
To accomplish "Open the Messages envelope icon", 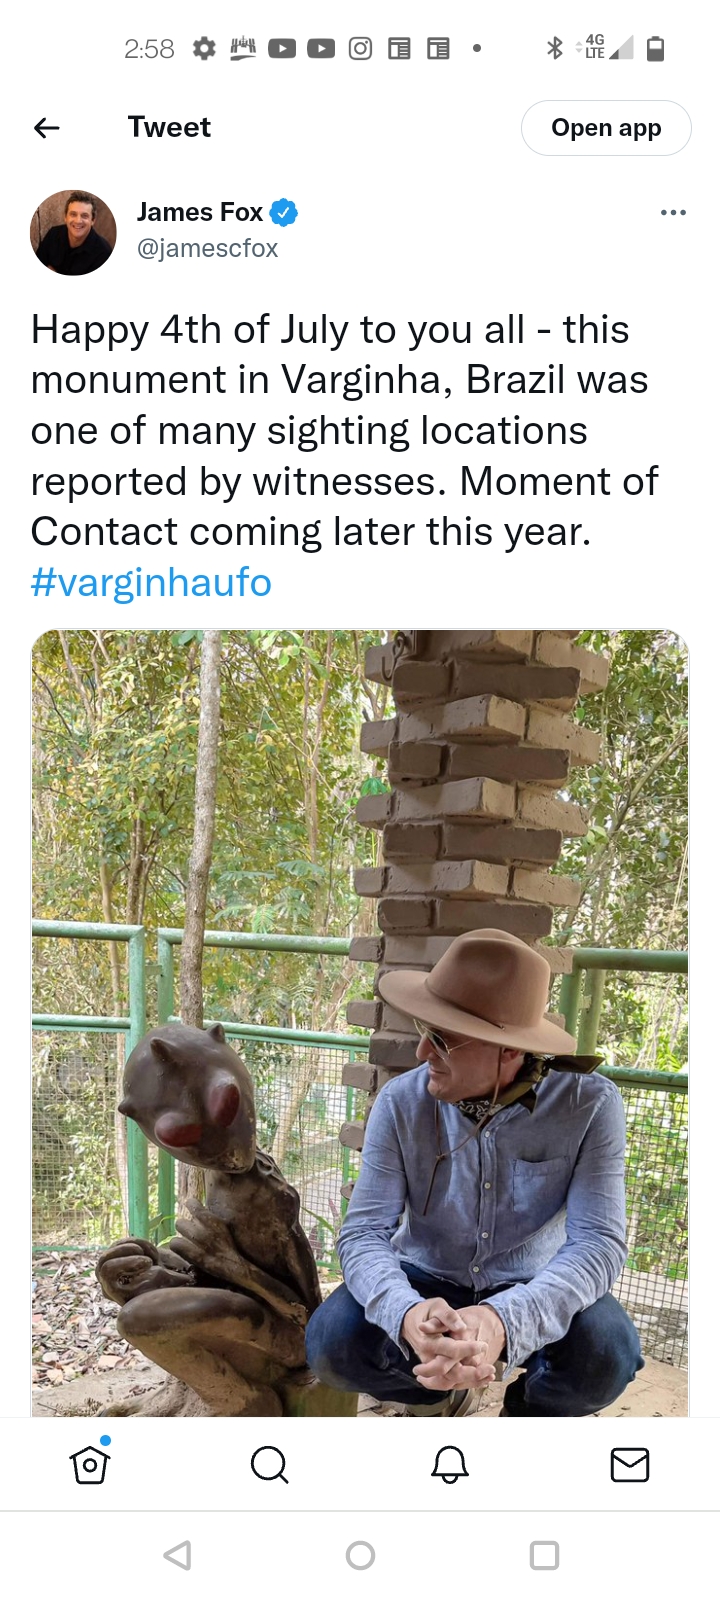I will point(630,1465).
